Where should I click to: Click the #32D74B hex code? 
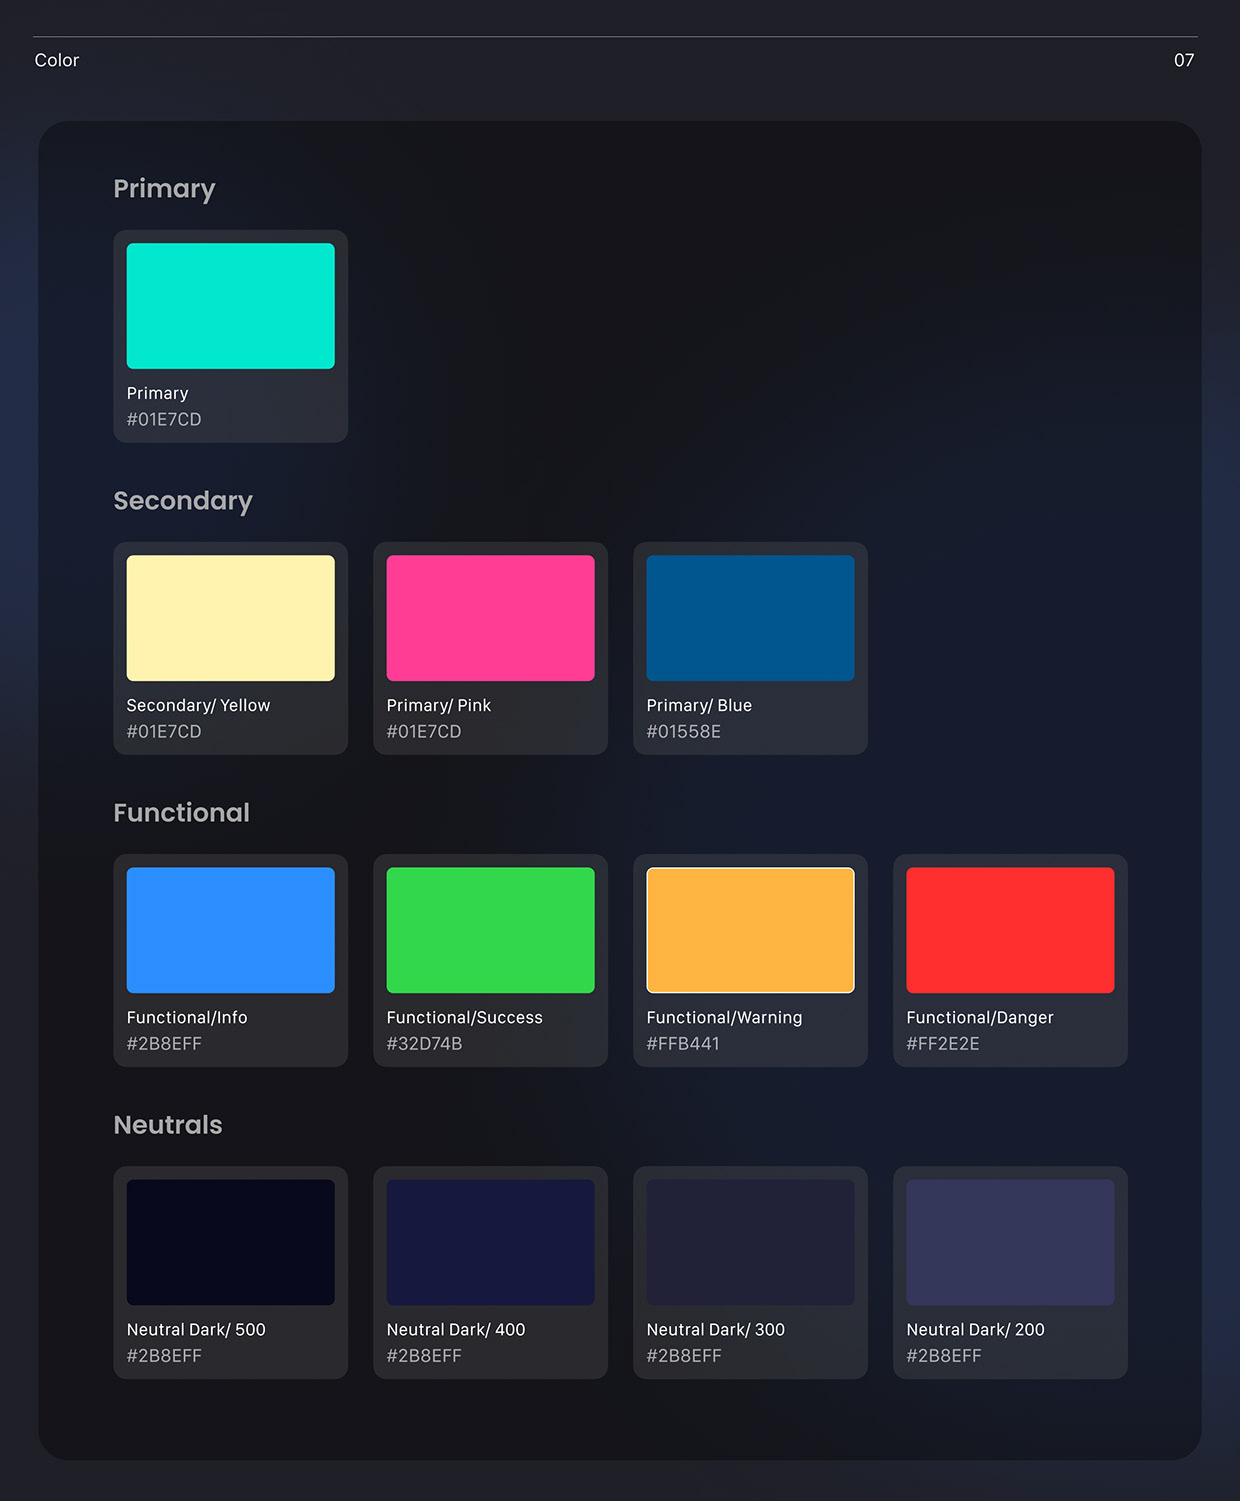(425, 1043)
